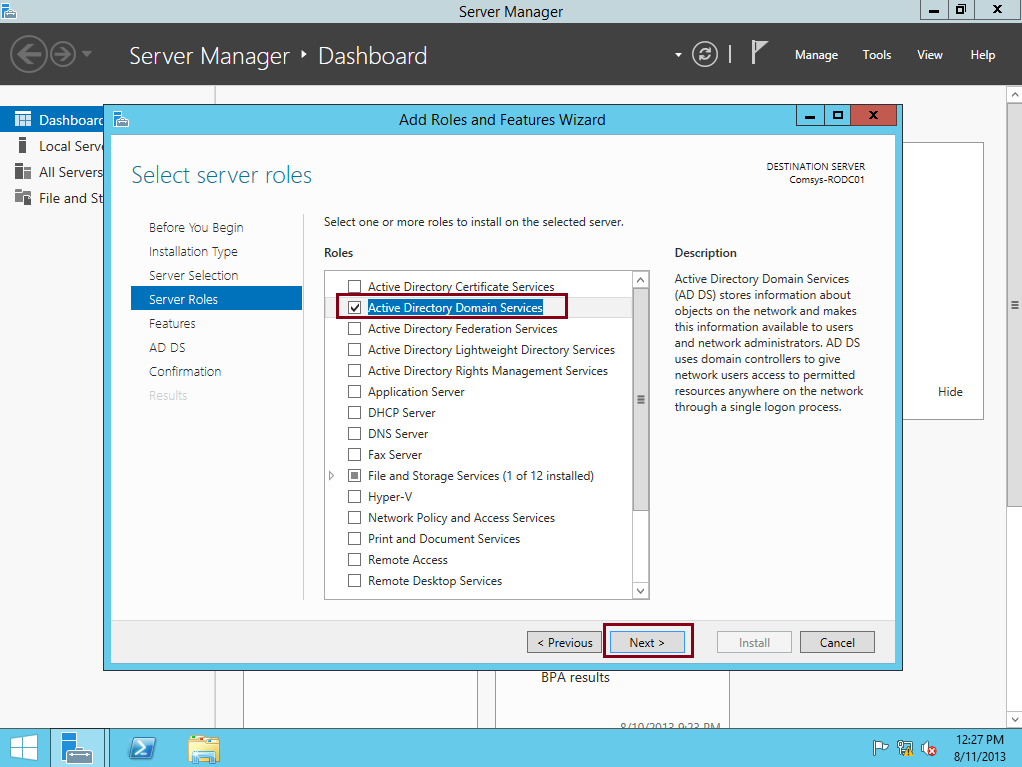Go to Server Selection step

pyautogui.click(x=194, y=276)
